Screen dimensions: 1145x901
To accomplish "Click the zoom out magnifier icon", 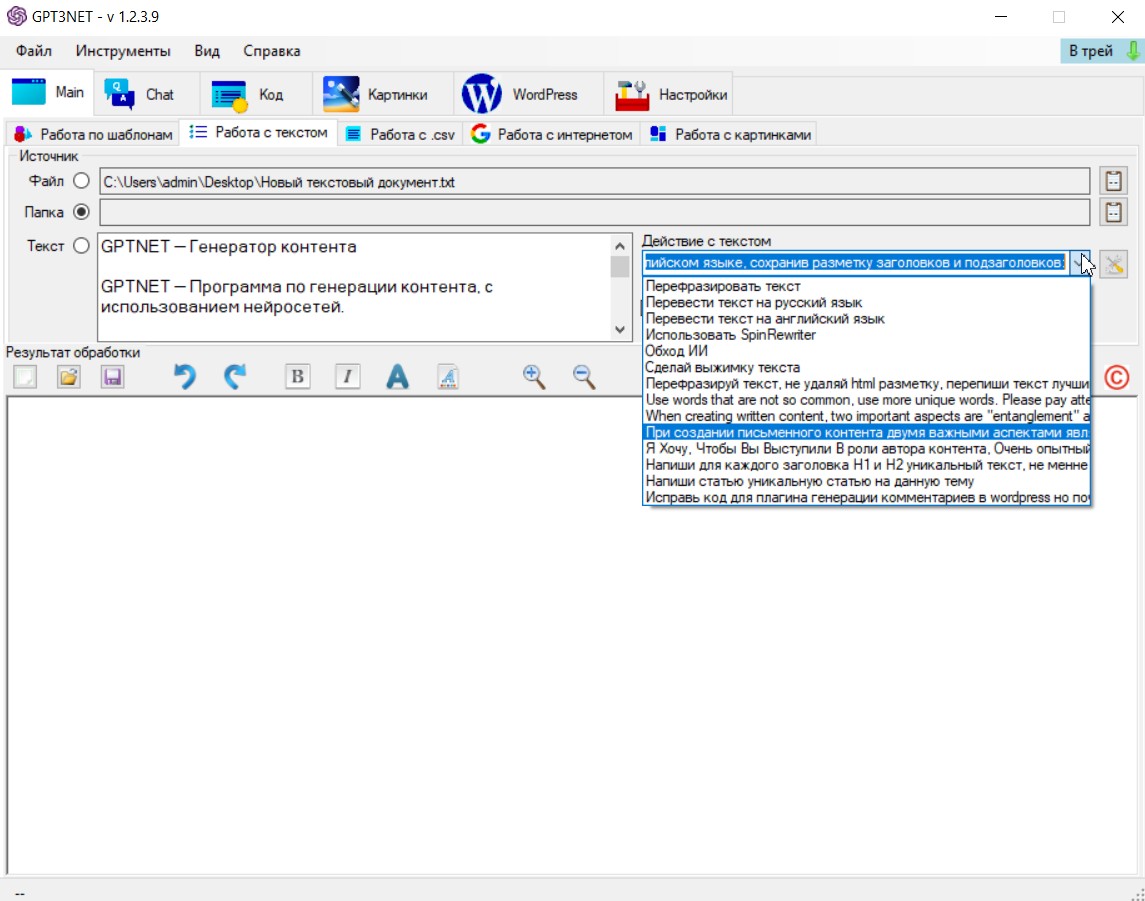I will coord(584,377).
